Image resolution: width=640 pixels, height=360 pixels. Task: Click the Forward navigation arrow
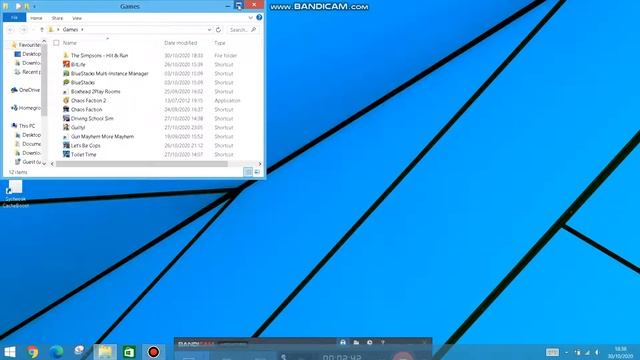click(23, 30)
